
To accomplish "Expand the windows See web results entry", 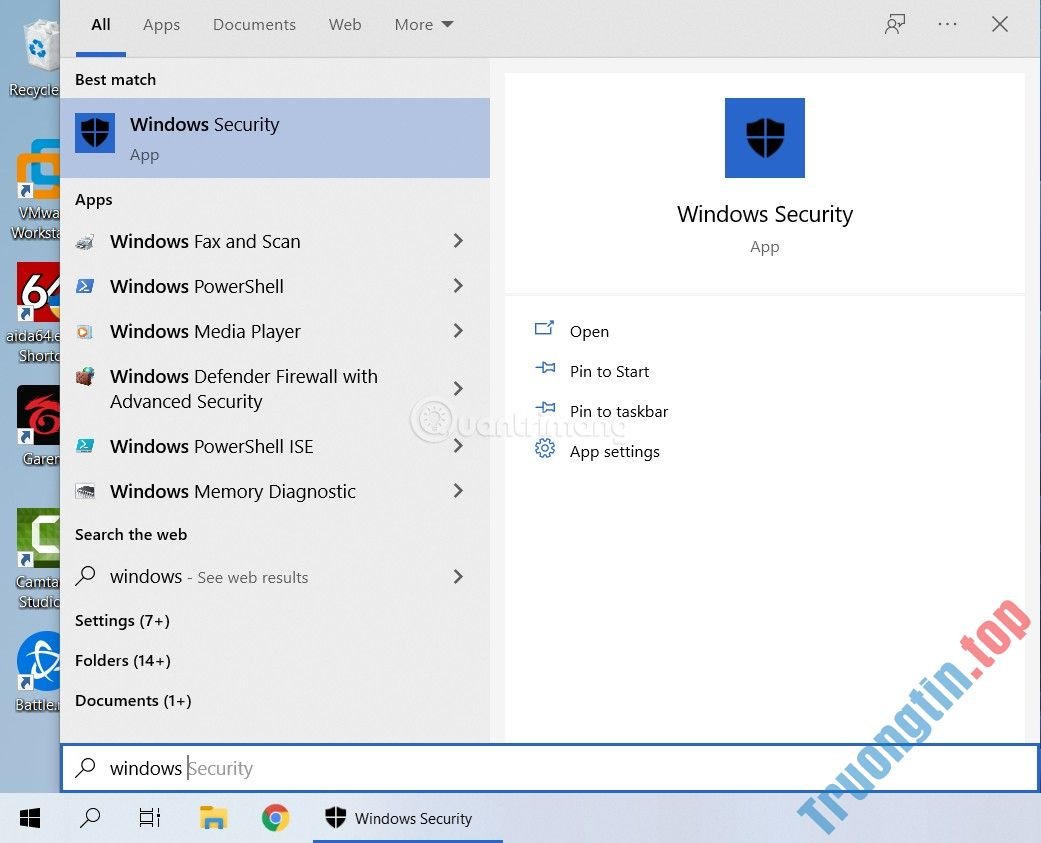I will (x=458, y=576).
